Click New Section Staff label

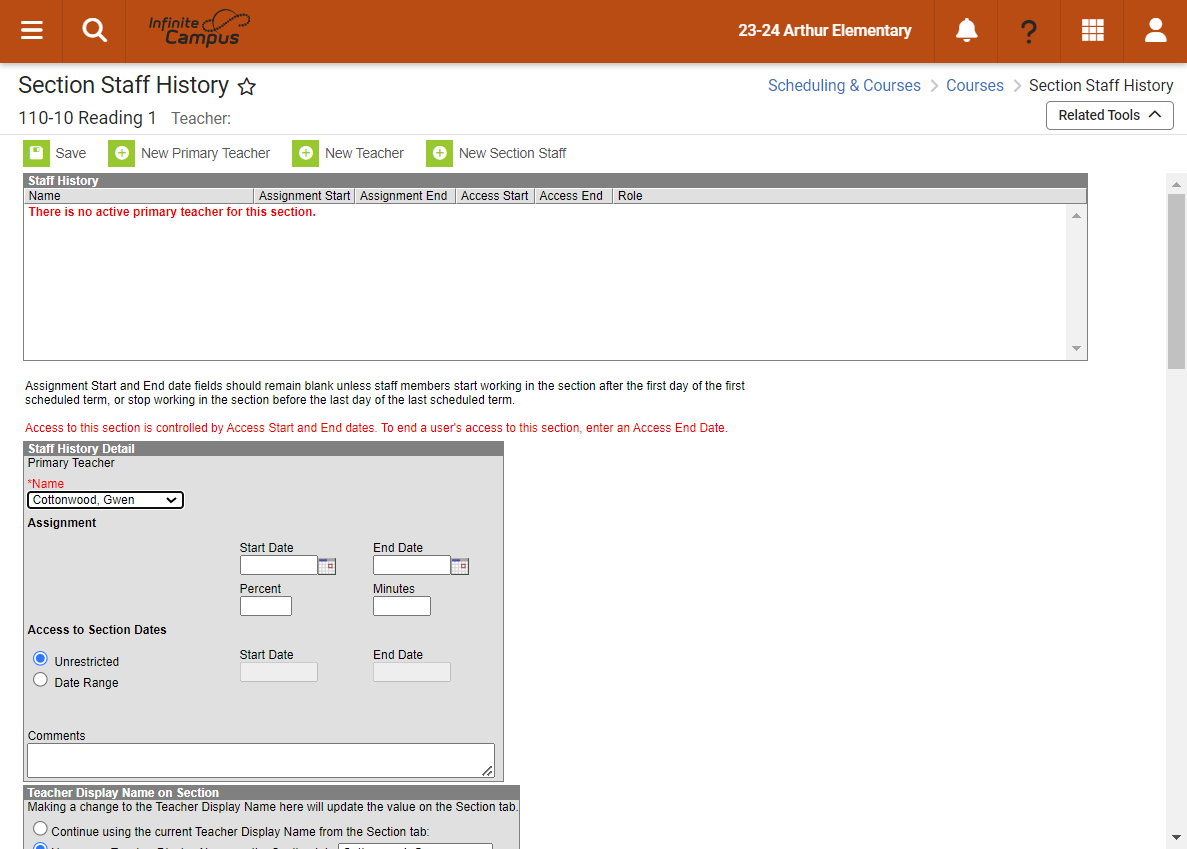coord(512,153)
